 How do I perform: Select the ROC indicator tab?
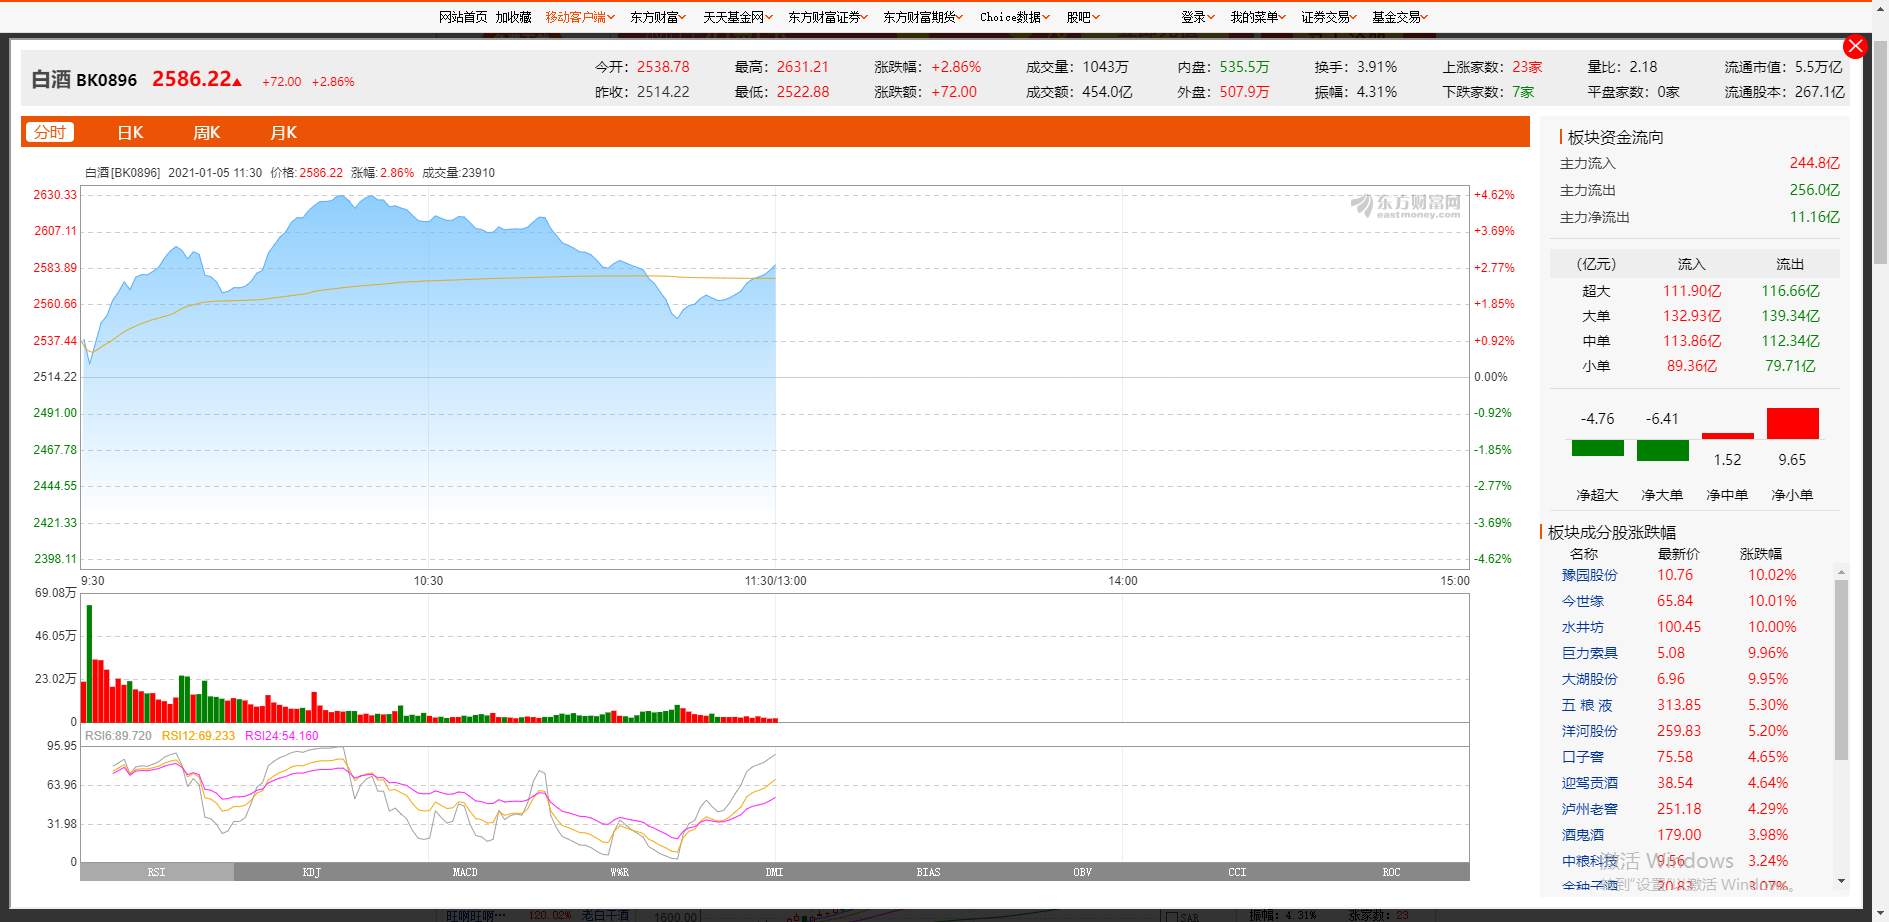[1392, 872]
